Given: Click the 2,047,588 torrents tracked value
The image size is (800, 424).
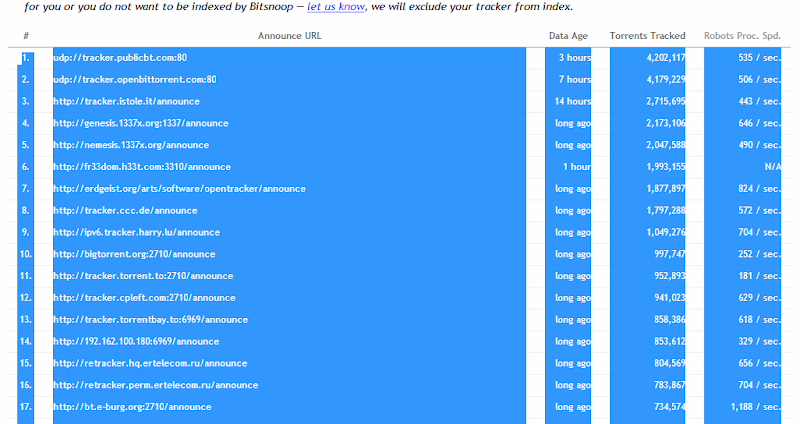Looking at the screenshot, I should [x=666, y=145].
